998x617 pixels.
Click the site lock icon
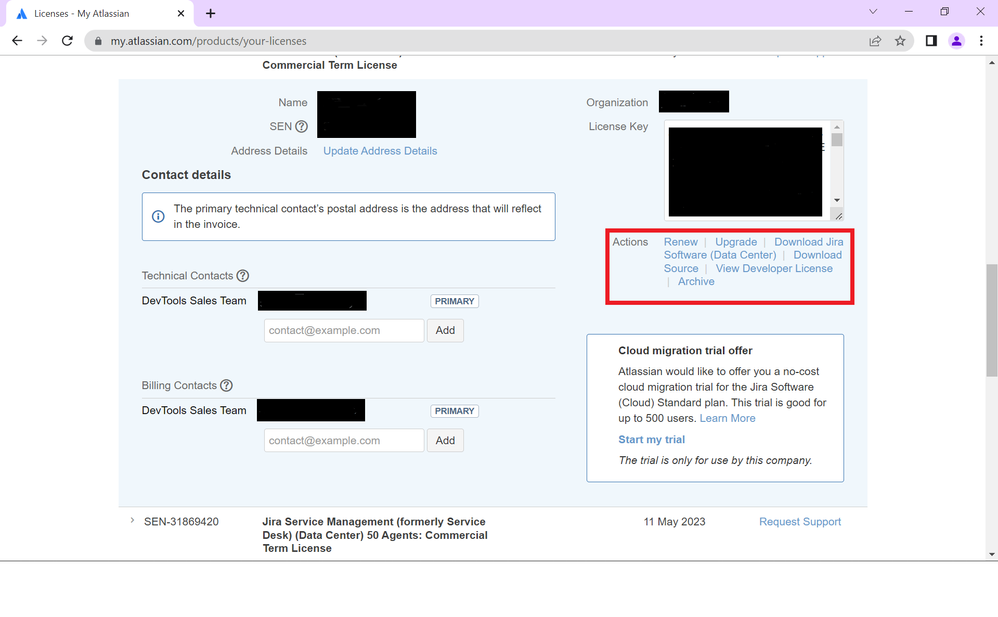point(98,41)
